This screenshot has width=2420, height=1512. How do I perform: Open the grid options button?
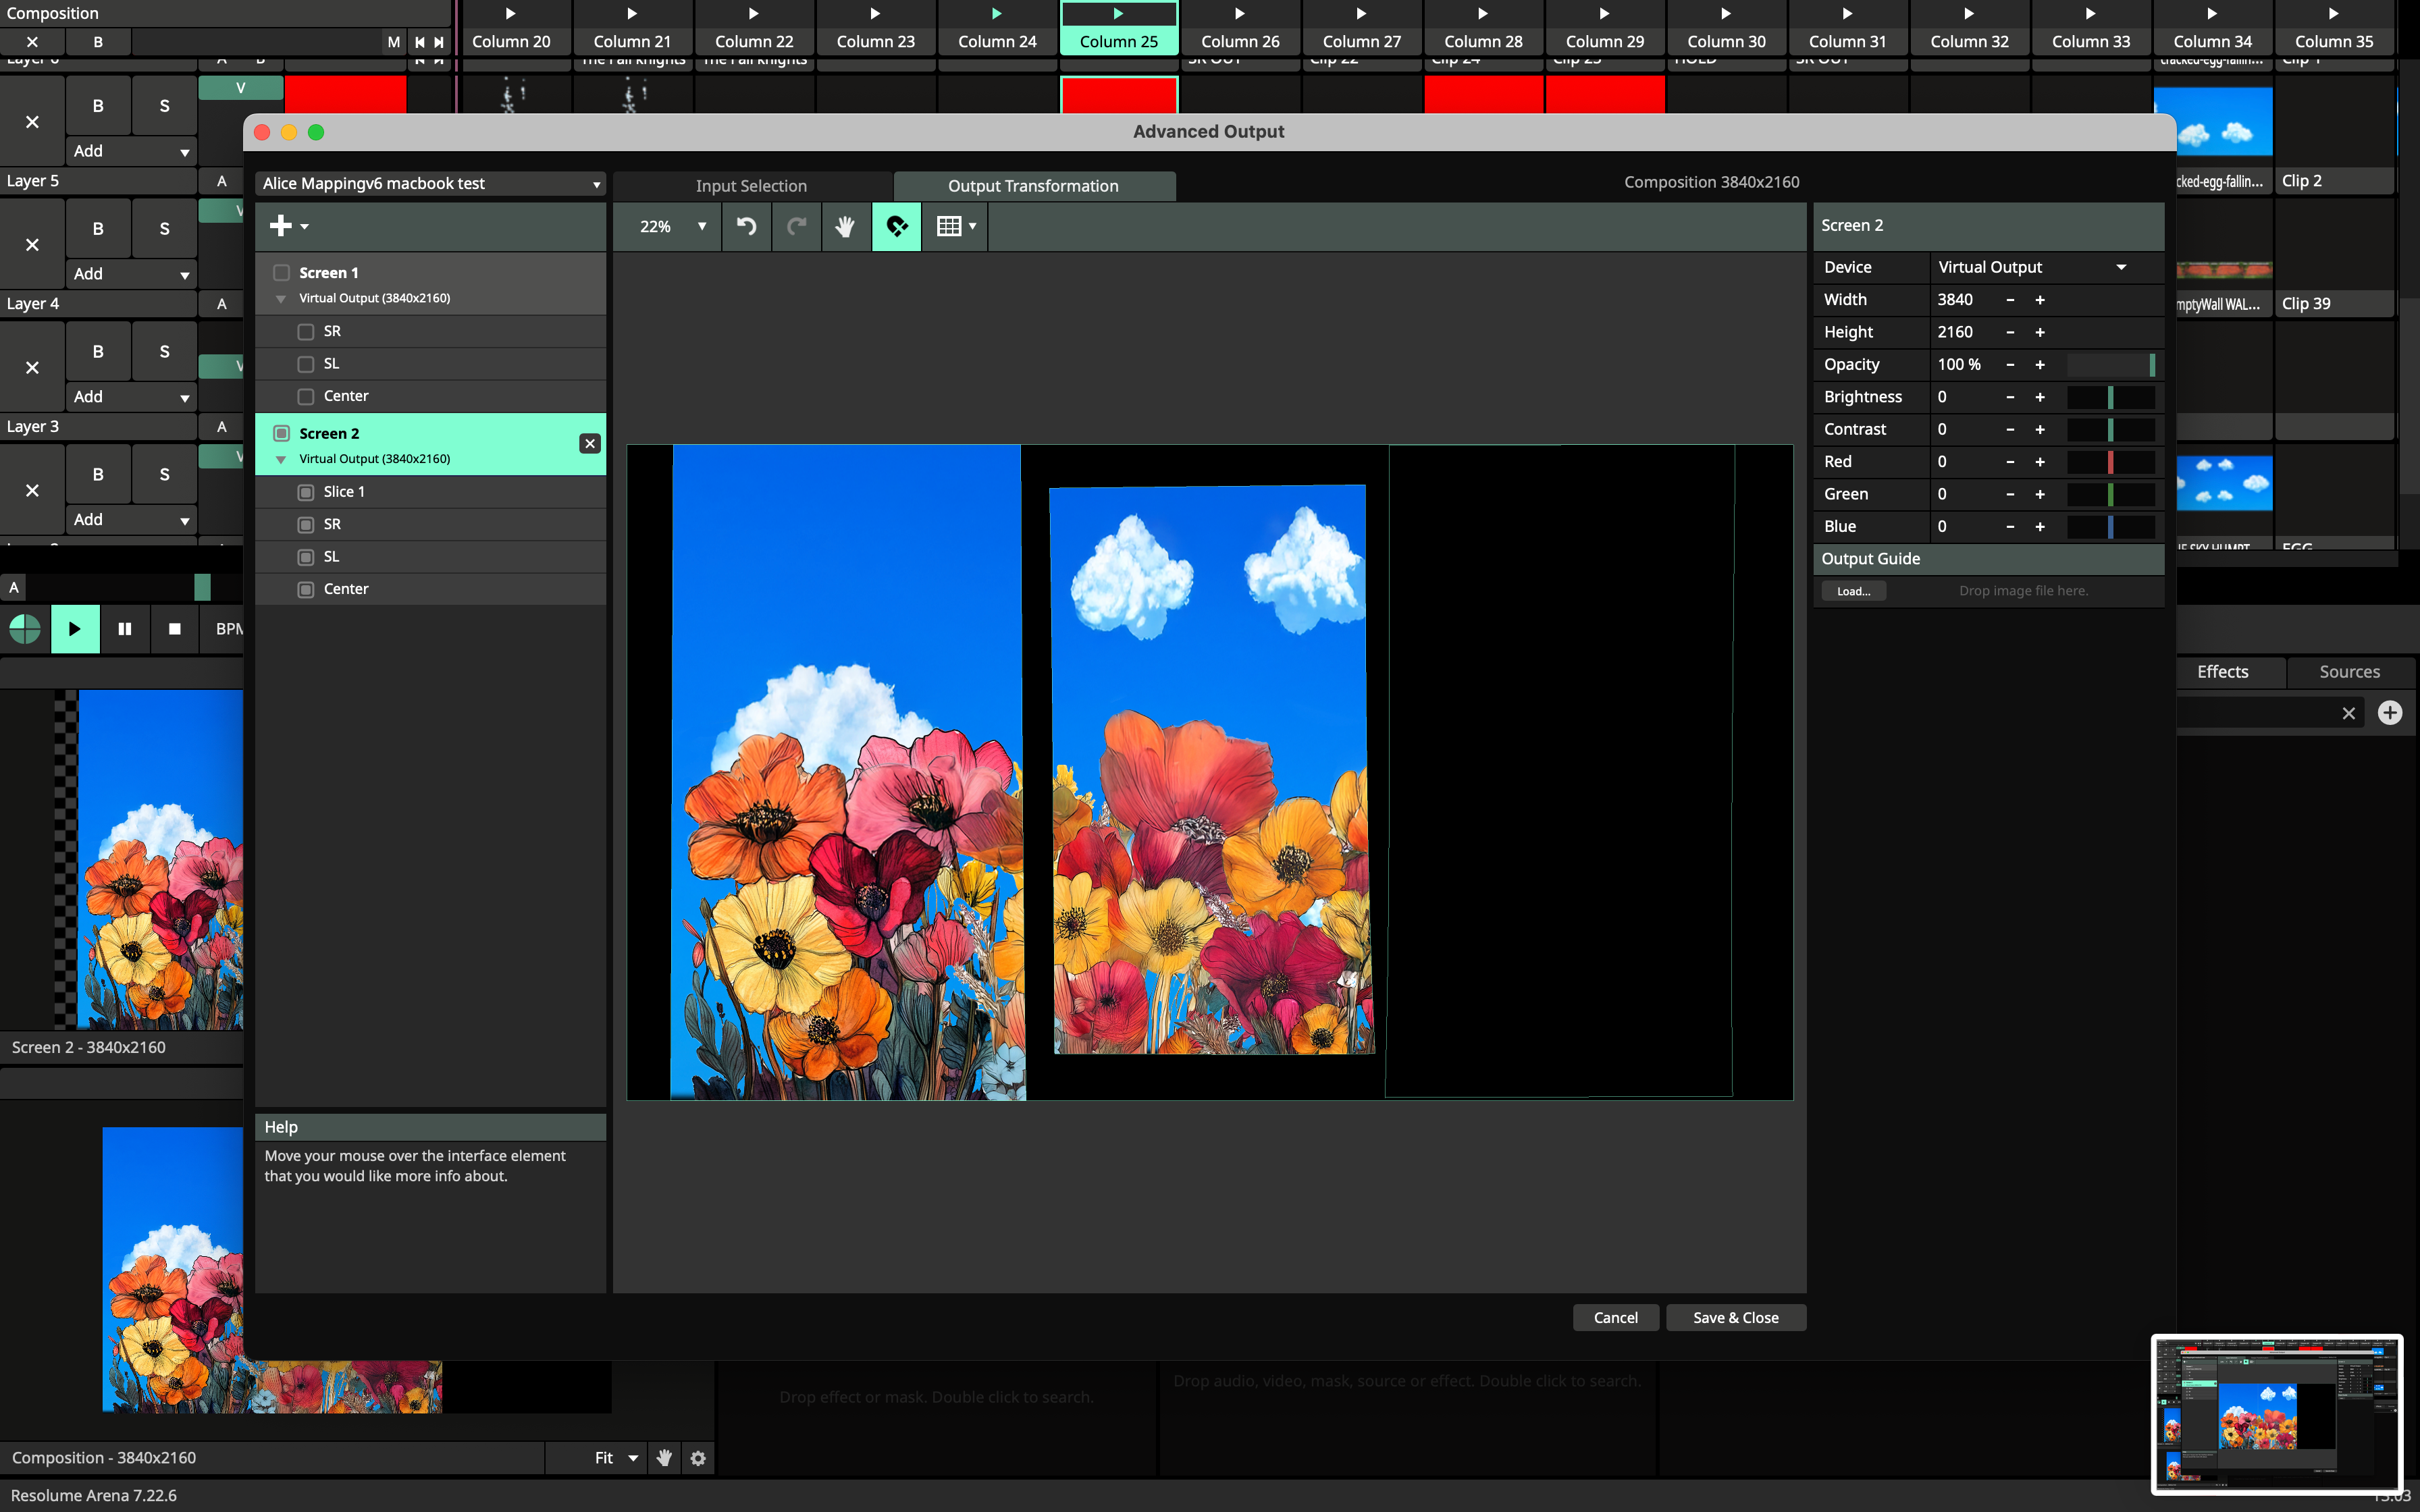coord(955,226)
